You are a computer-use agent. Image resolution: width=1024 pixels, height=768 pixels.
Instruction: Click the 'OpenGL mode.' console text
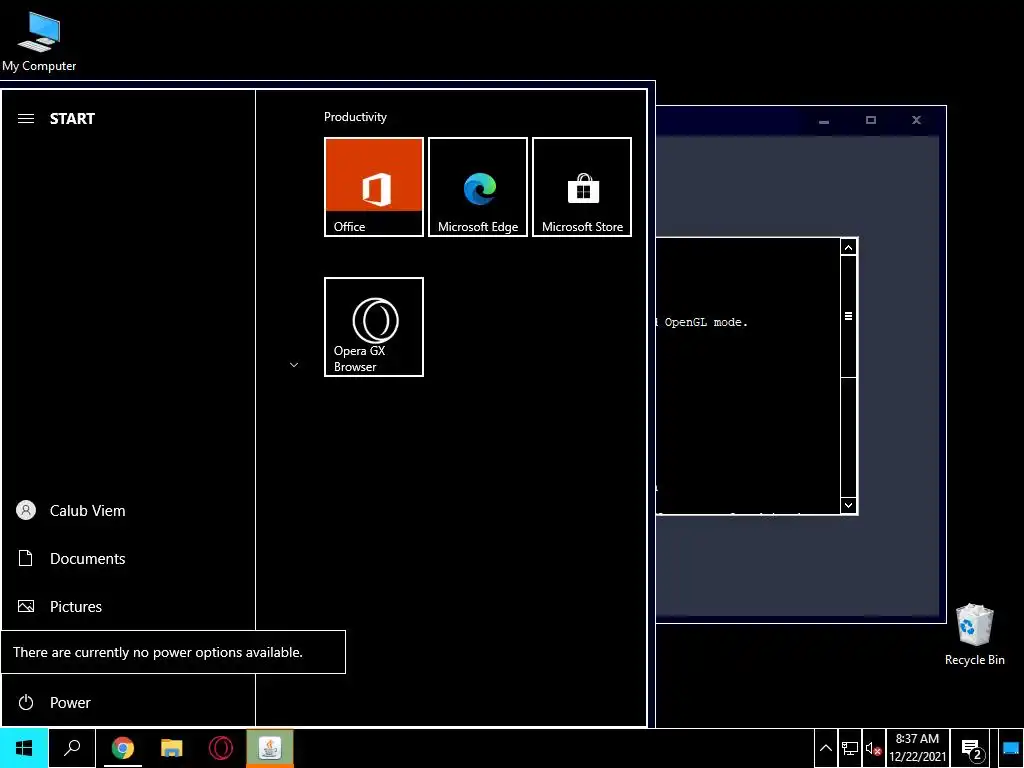click(706, 322)
